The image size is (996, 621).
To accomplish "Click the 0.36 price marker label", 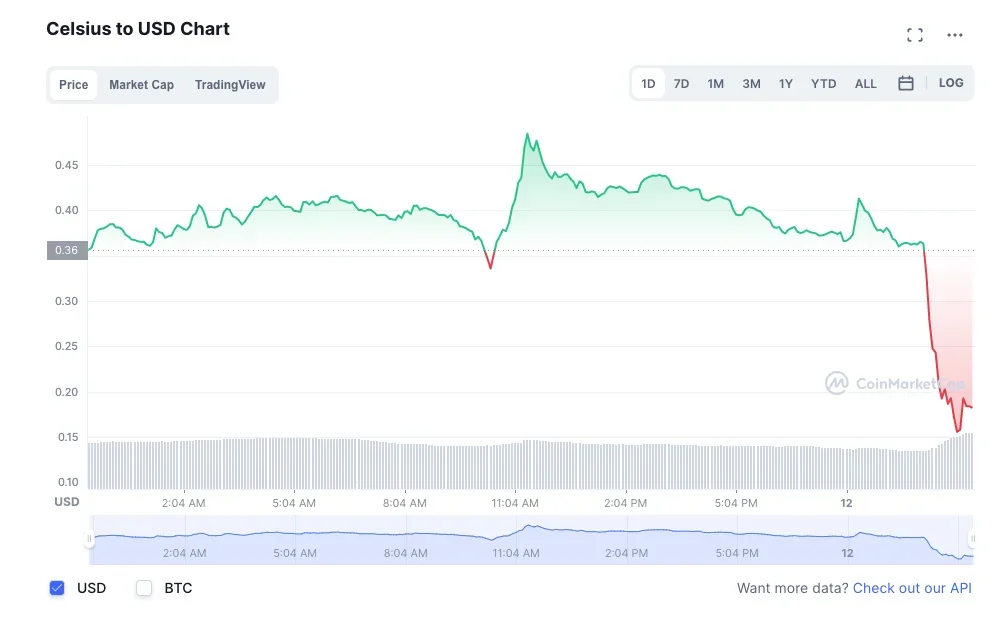I will point(67,250).
